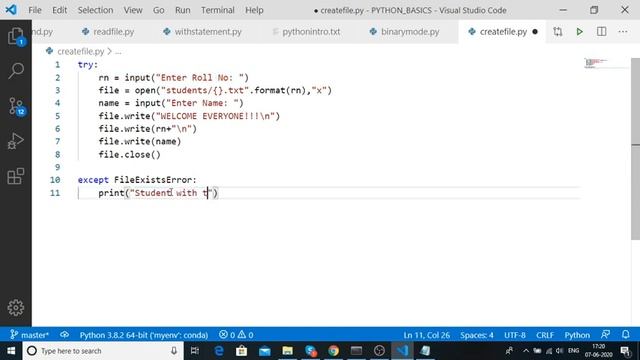Screen dimensions: 640x360
Task: Click unsaved dot on createfile.py tab
Action: [535, 31]
